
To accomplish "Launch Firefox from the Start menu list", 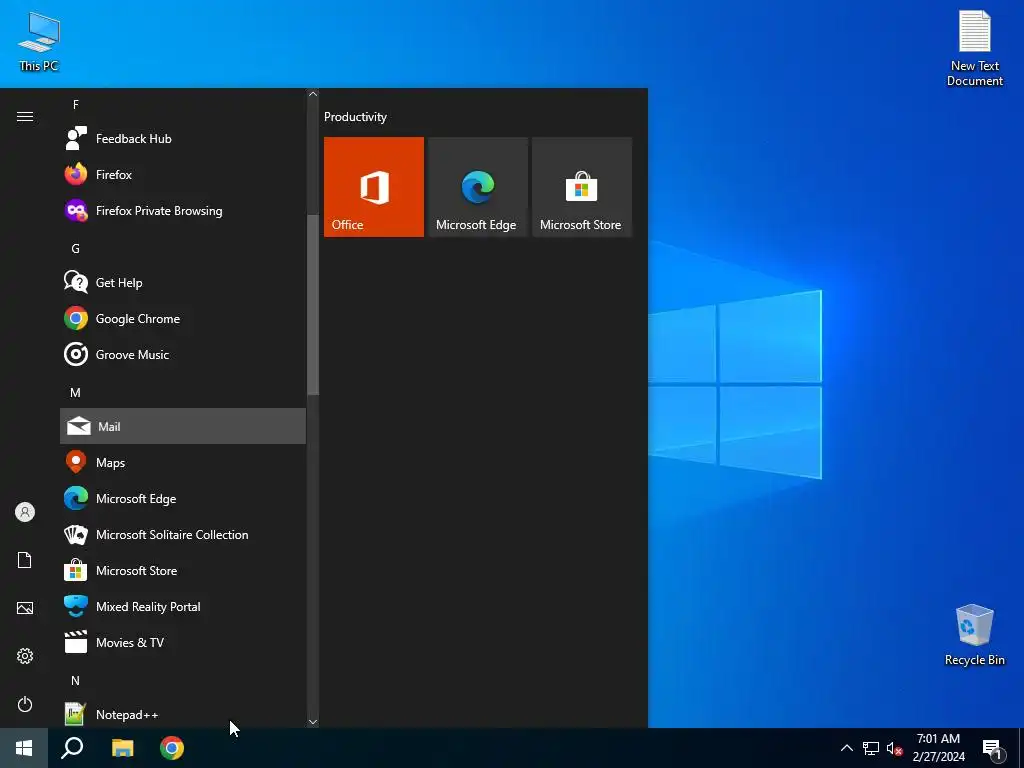I will coord(183,174).
